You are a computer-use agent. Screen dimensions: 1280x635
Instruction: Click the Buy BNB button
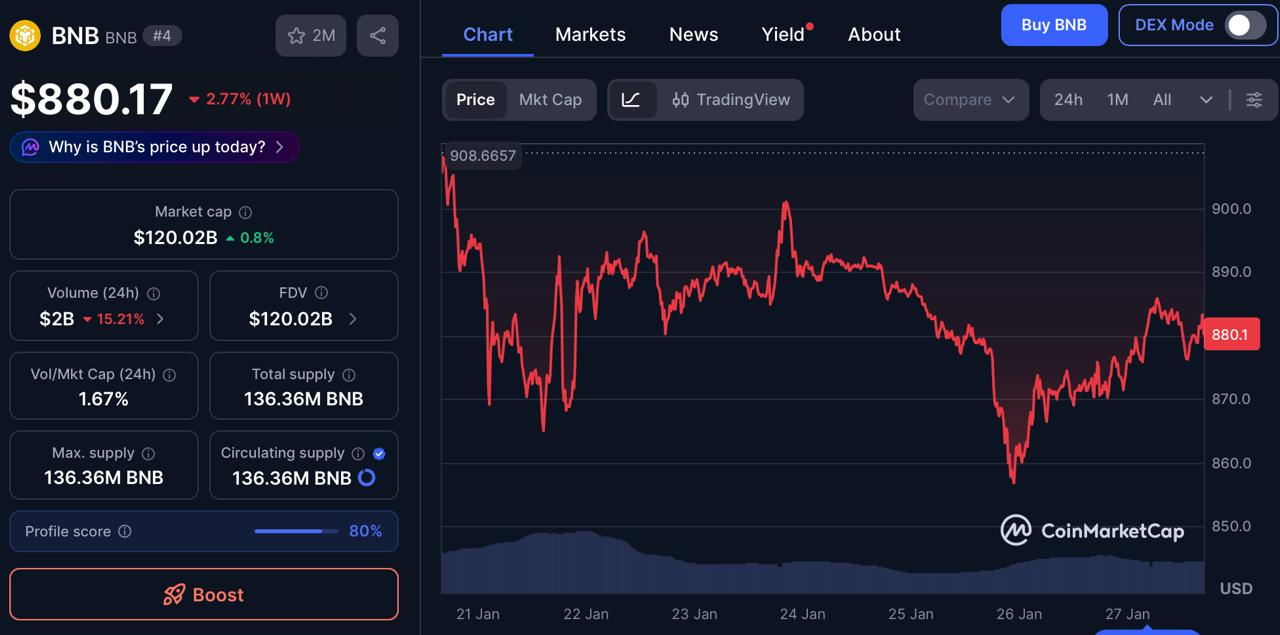click(1053, 25)
